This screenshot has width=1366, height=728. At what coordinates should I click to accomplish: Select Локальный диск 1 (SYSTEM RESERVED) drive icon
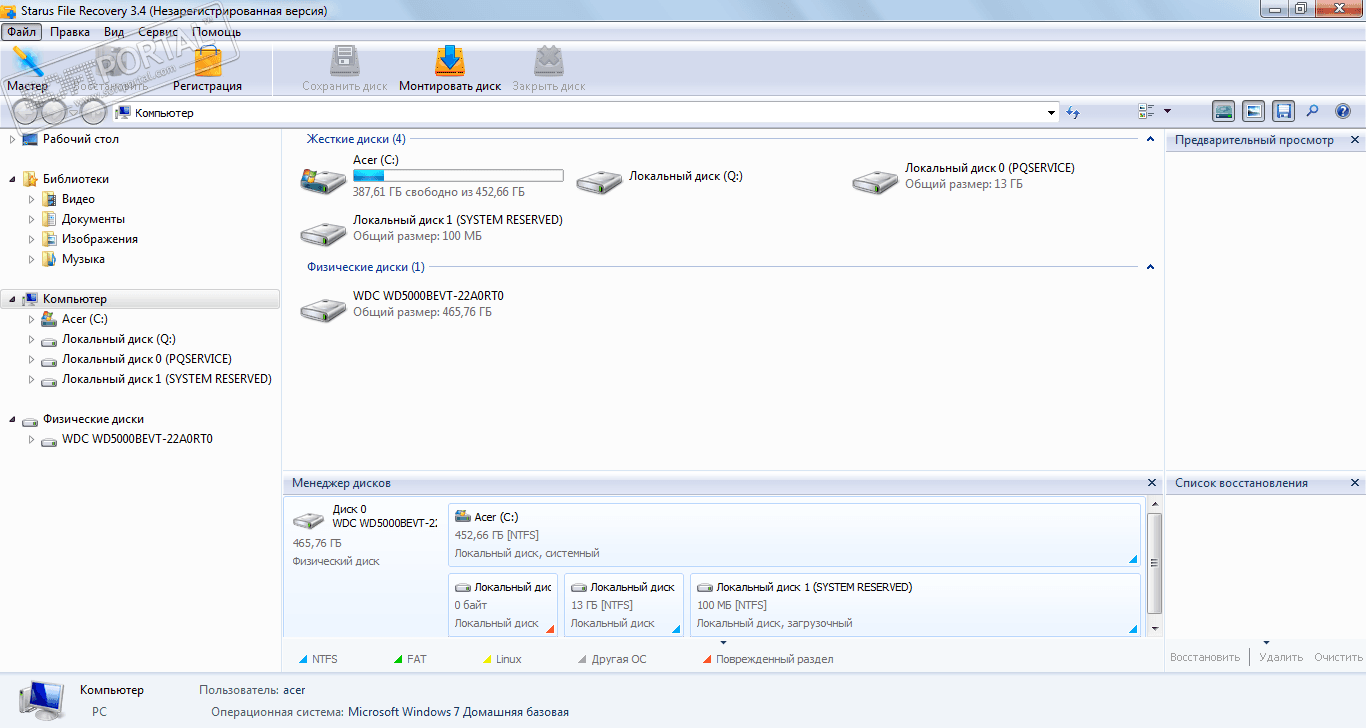point(322,232)
